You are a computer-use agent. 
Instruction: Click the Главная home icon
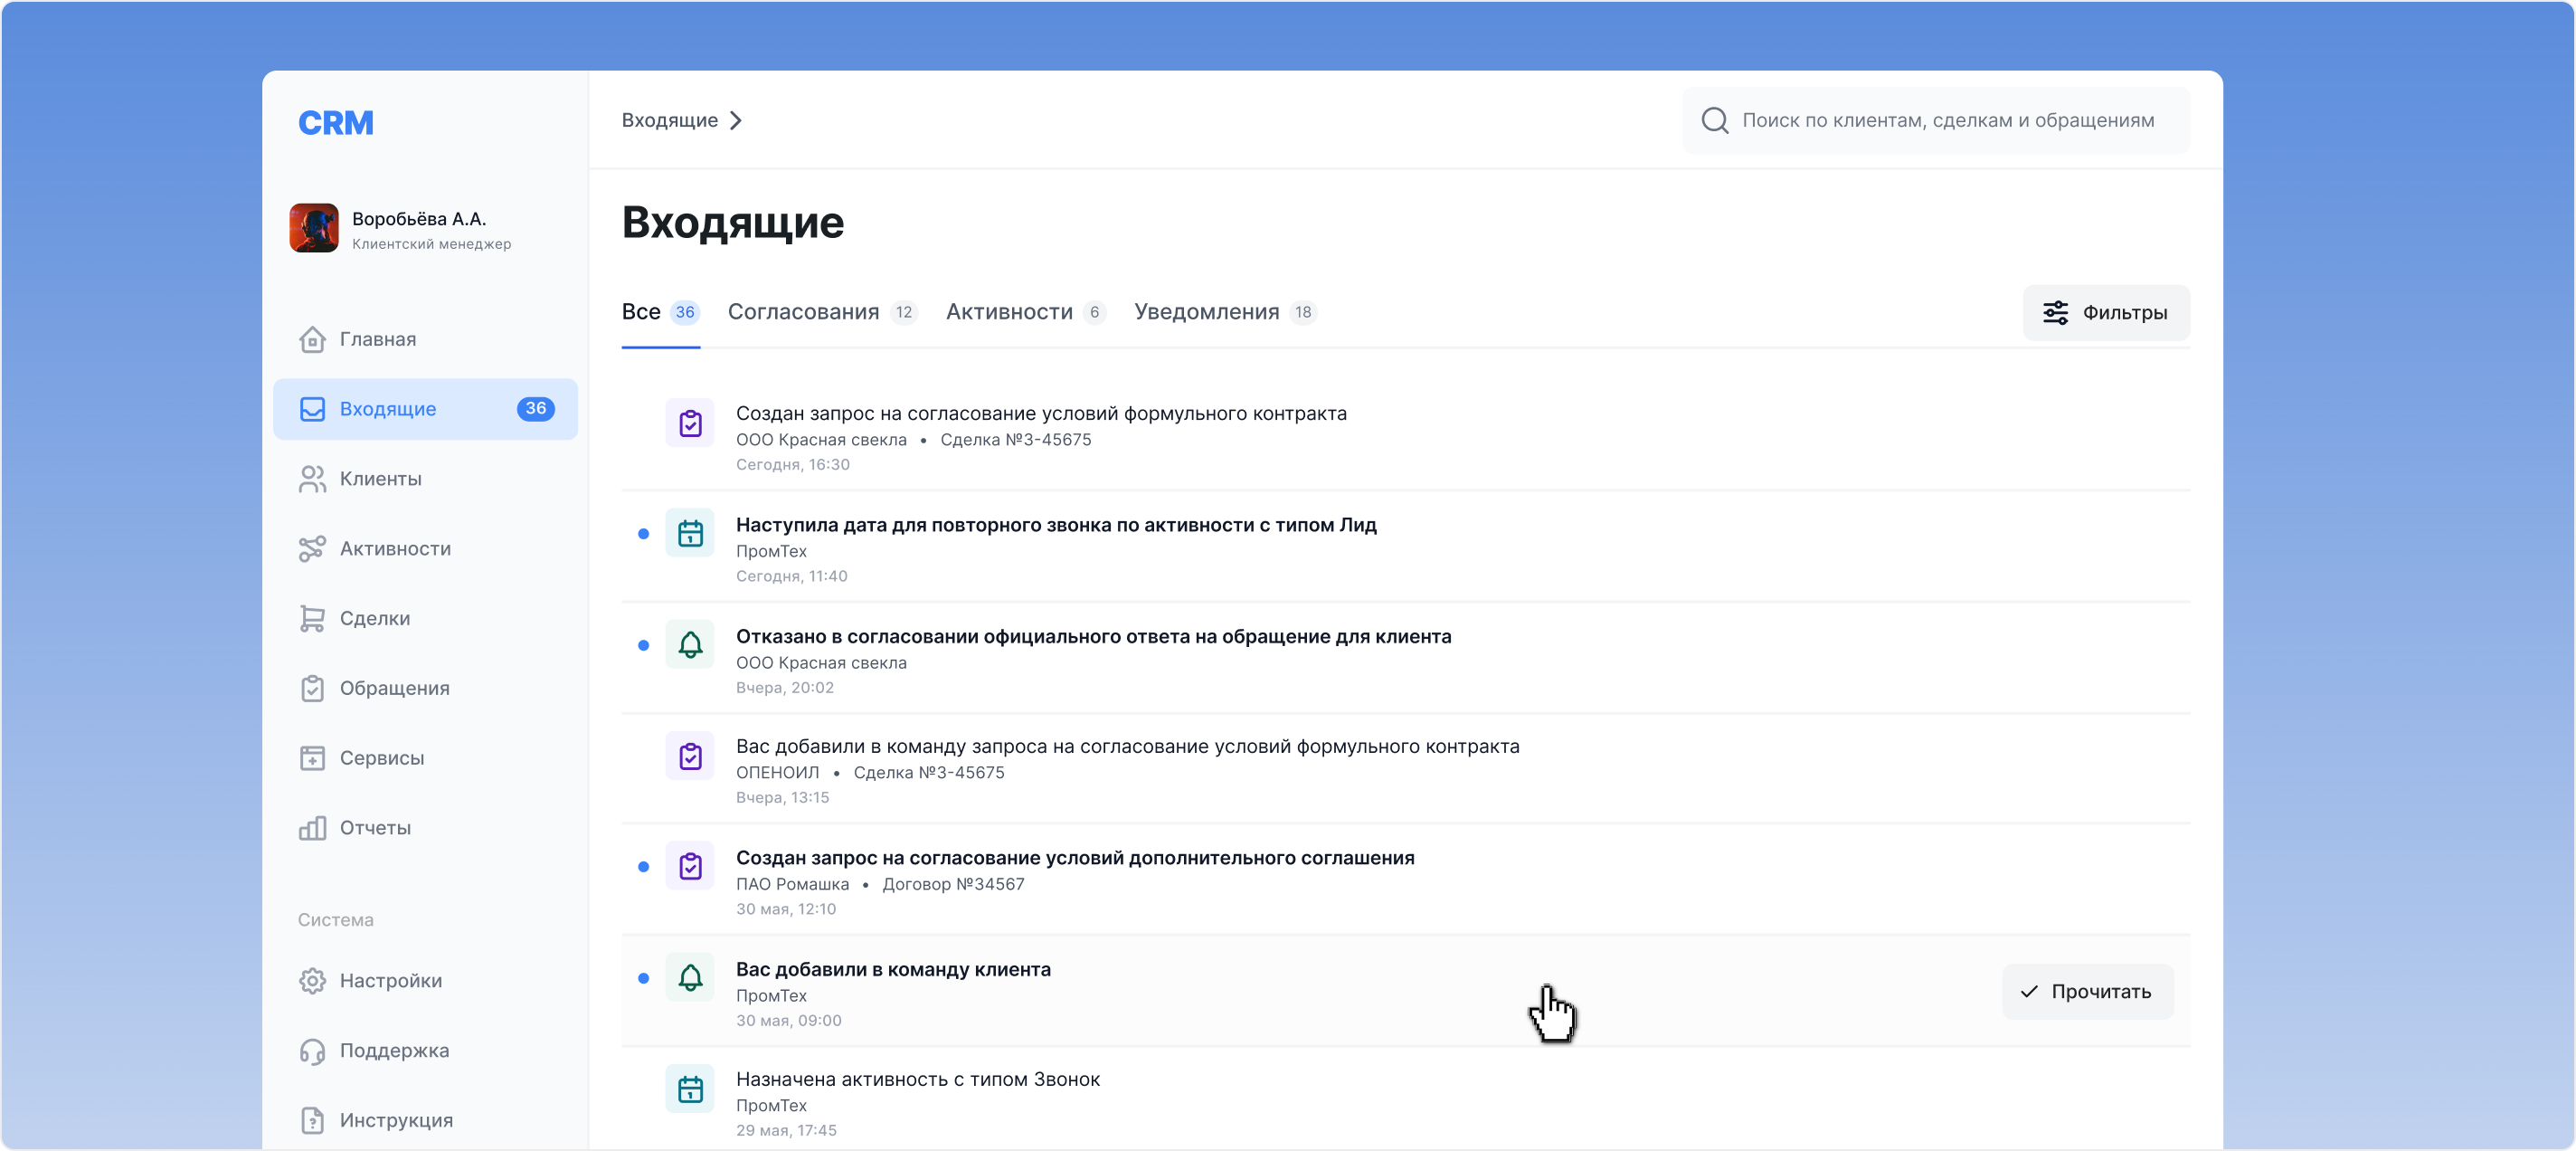[x=312, y=339]
